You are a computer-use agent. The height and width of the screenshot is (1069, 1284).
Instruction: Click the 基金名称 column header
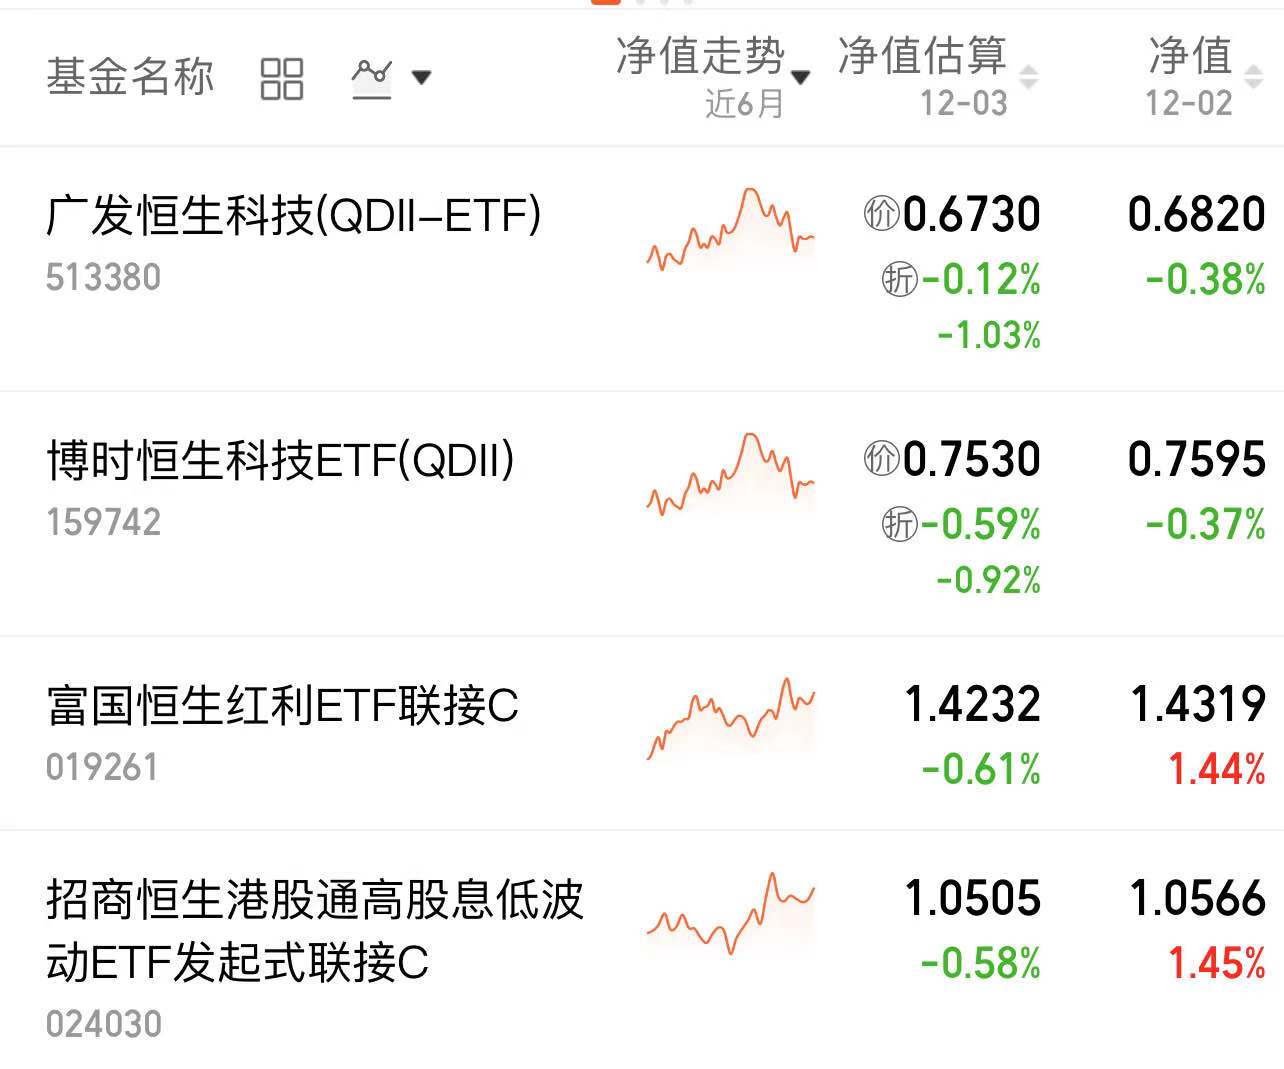click(x=130, y=77)
